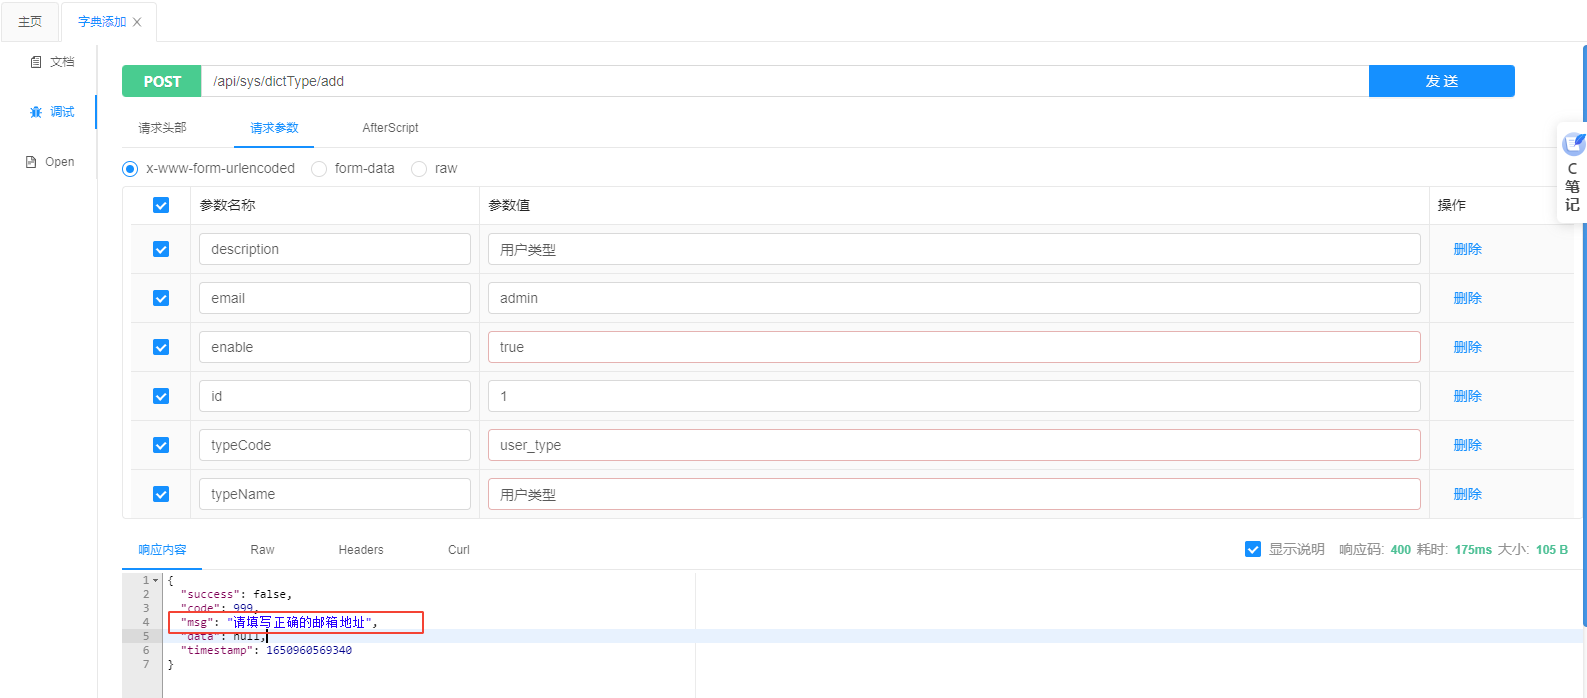Toggle the select-all checkbox in the table header
Screen dimensions: 1587x698
161,205
